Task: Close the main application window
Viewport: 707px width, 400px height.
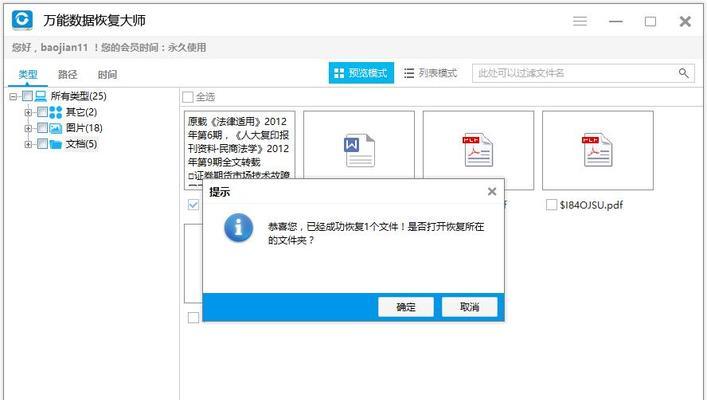Action: pyautogui.click(x=685, y=21)
